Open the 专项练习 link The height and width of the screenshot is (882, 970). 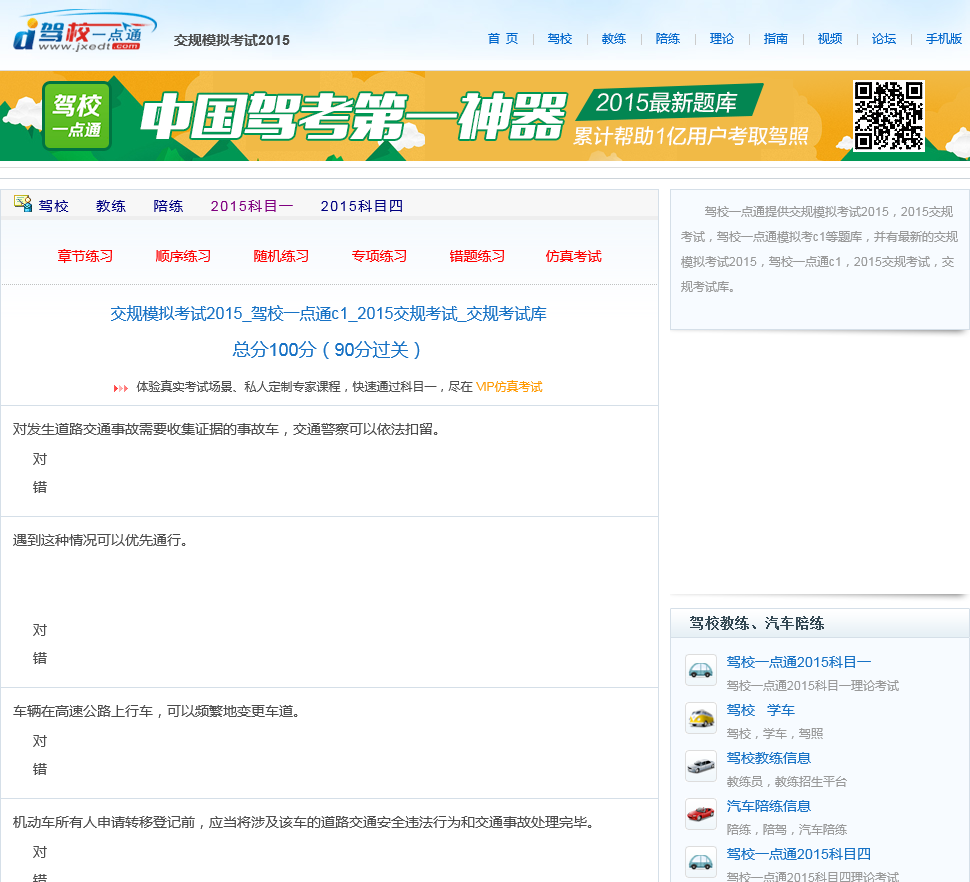(379, 256)
